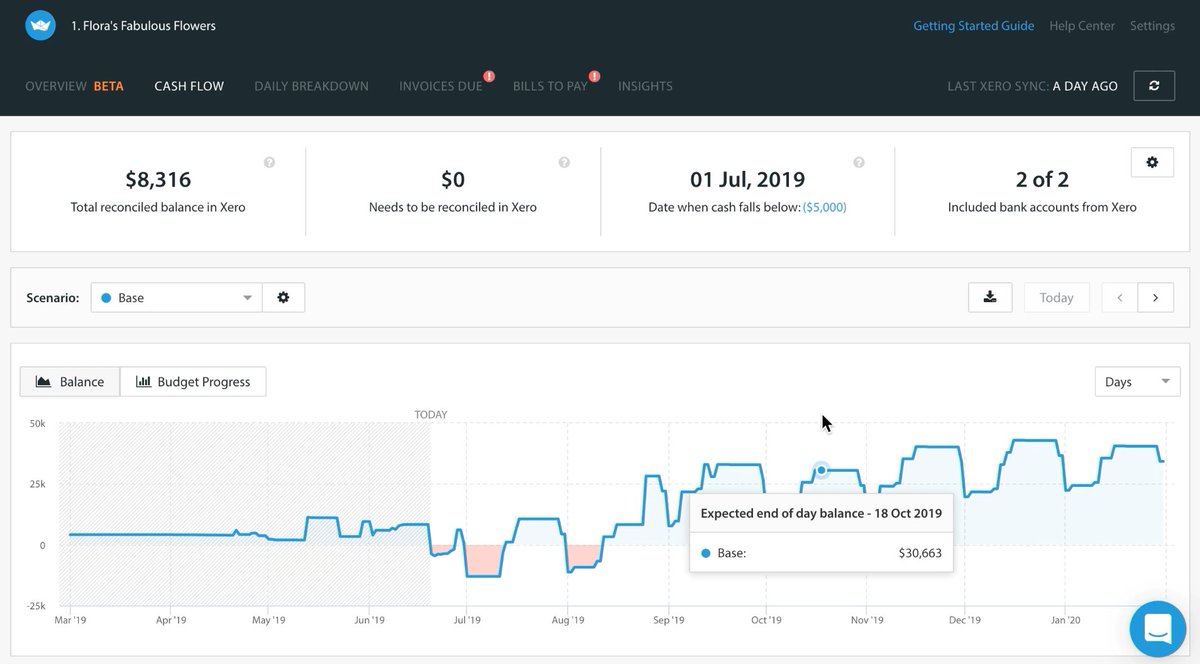The image size is (1200, 664).
Task: Click the 18 Oct balance marker on chart
Action: (820, 470)
